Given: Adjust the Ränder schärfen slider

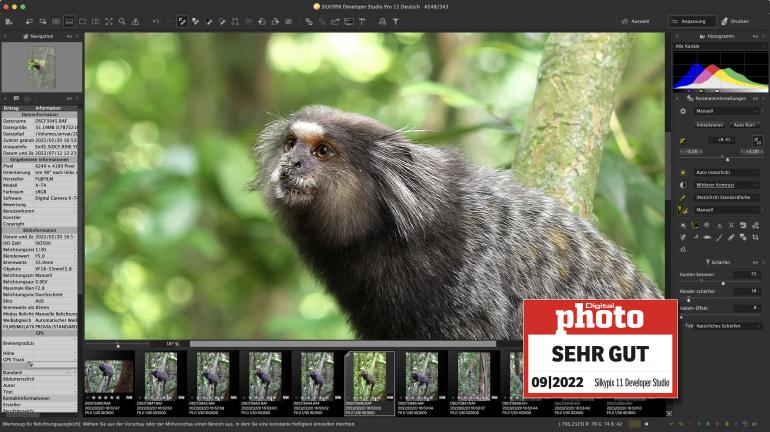Looking at the screenshot, I should point(688,299).
